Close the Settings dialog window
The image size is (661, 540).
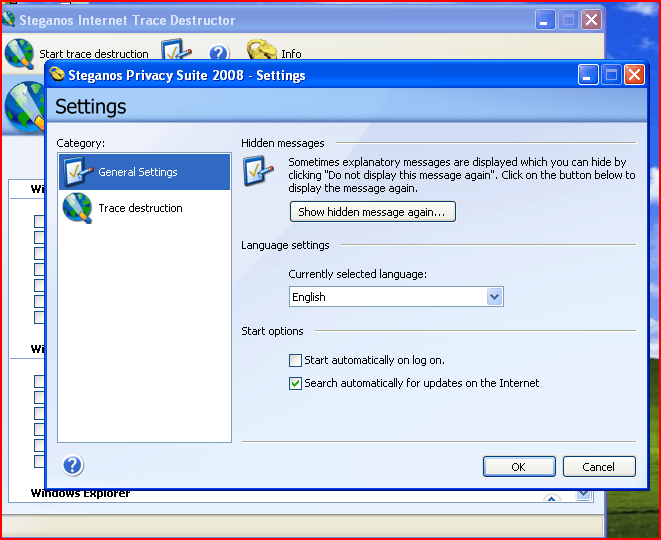[634, 75]
